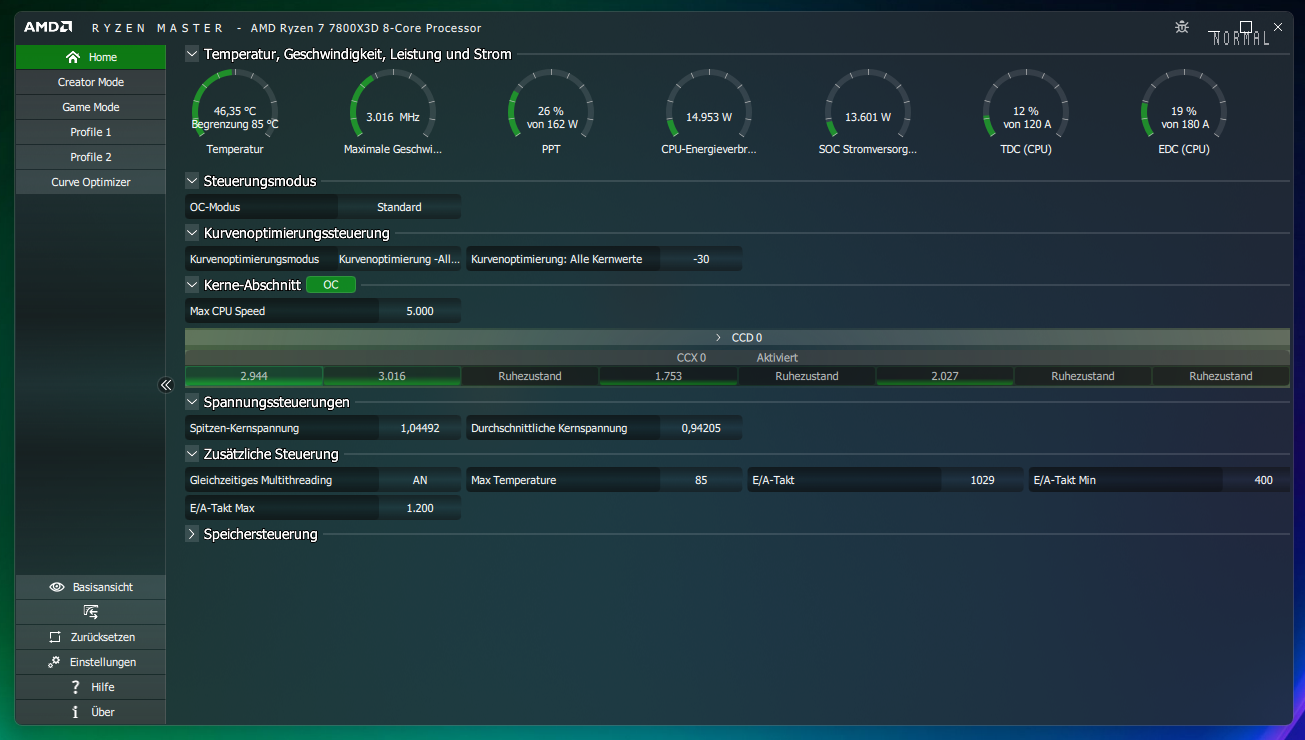Click the Hilfe question mark icon
This screenshot has width=1305, height=740.
[x=75, y=687]
